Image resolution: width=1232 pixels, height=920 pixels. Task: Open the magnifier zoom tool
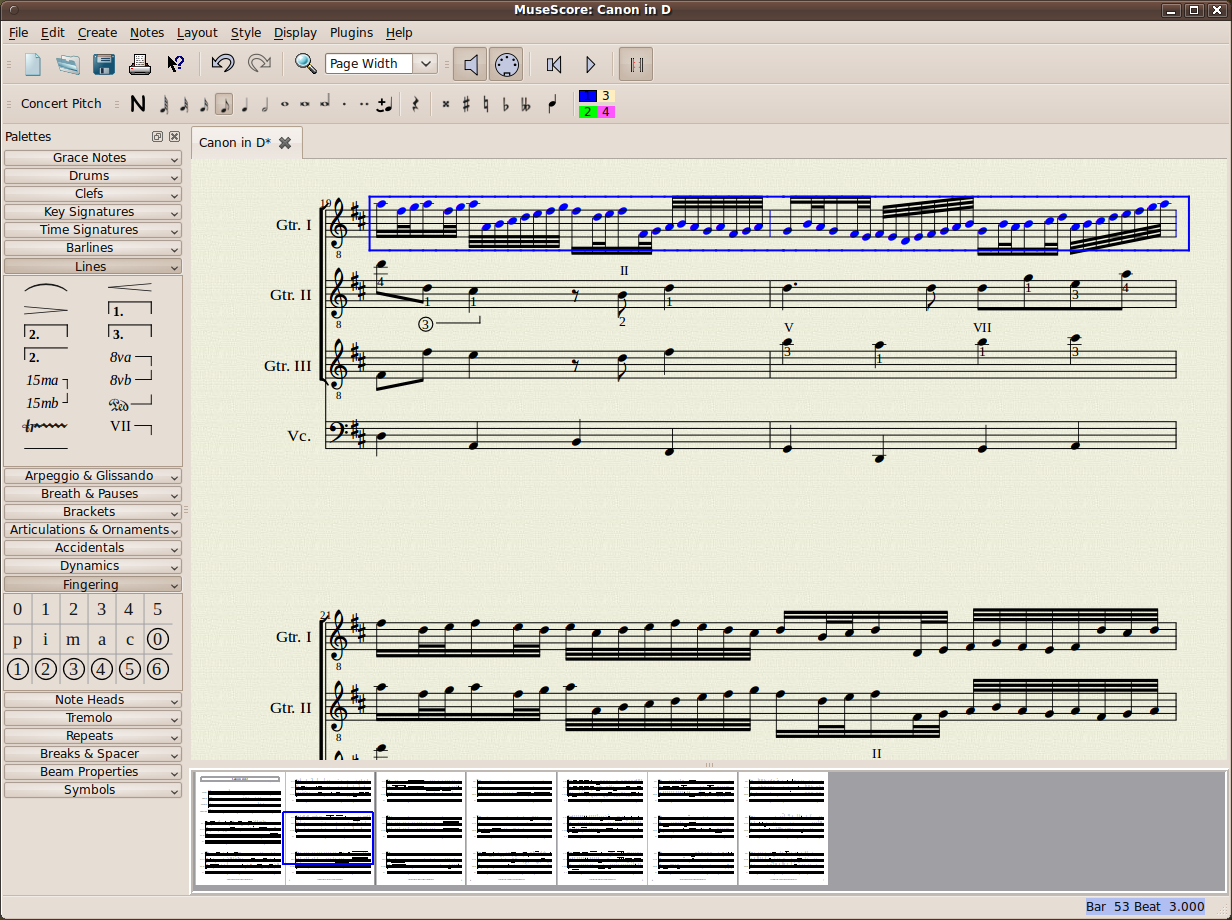tap(305, 63)
